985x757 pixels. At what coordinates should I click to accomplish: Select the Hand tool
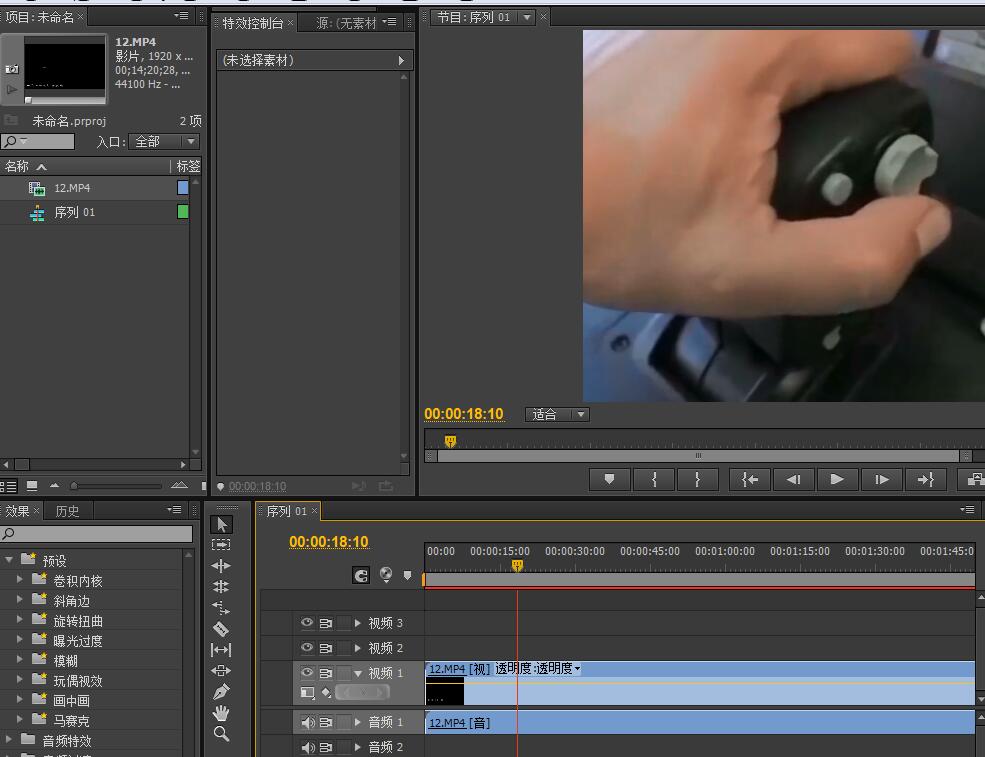click(221, 712)
